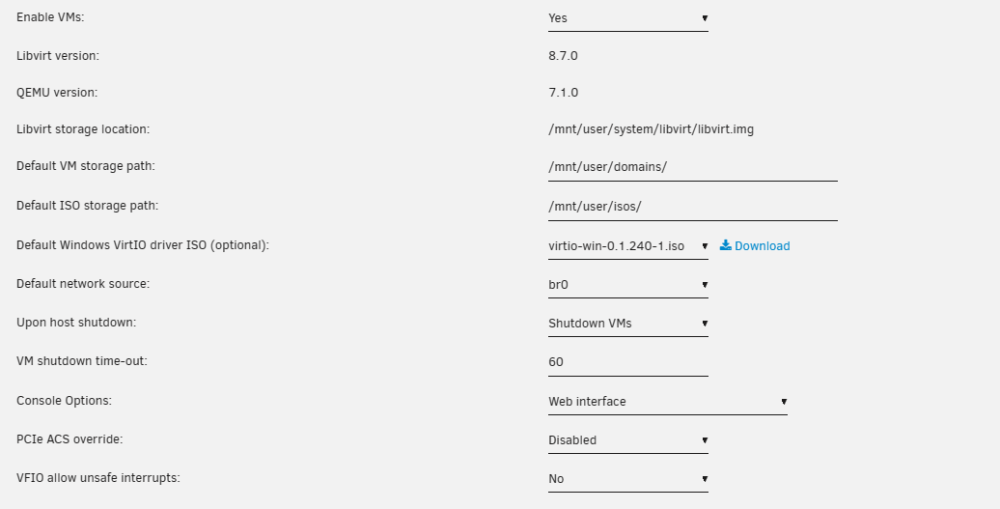The height and width of the screenshot is (509, 1000).
Task: Open the Enable VMs dropdown
Action: [x=628, y=18]
